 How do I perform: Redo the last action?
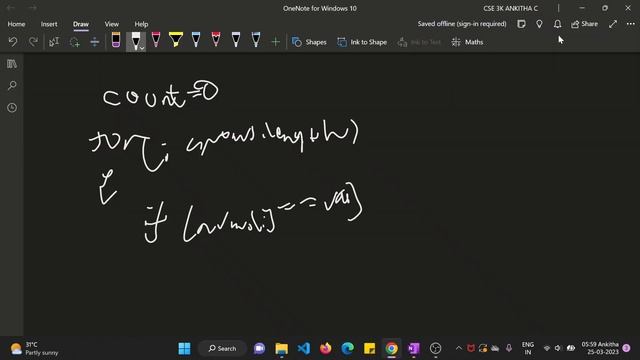(x=33, y=42)
